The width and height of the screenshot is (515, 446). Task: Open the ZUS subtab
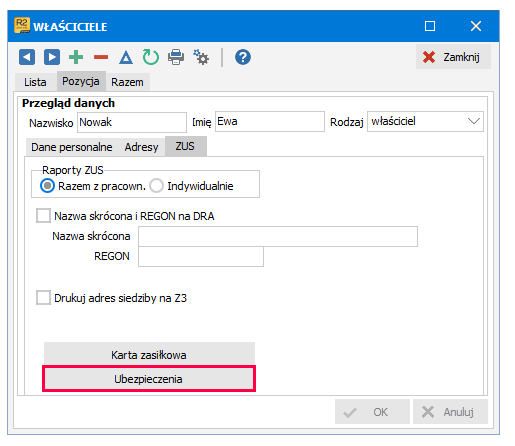click(186, 146)
